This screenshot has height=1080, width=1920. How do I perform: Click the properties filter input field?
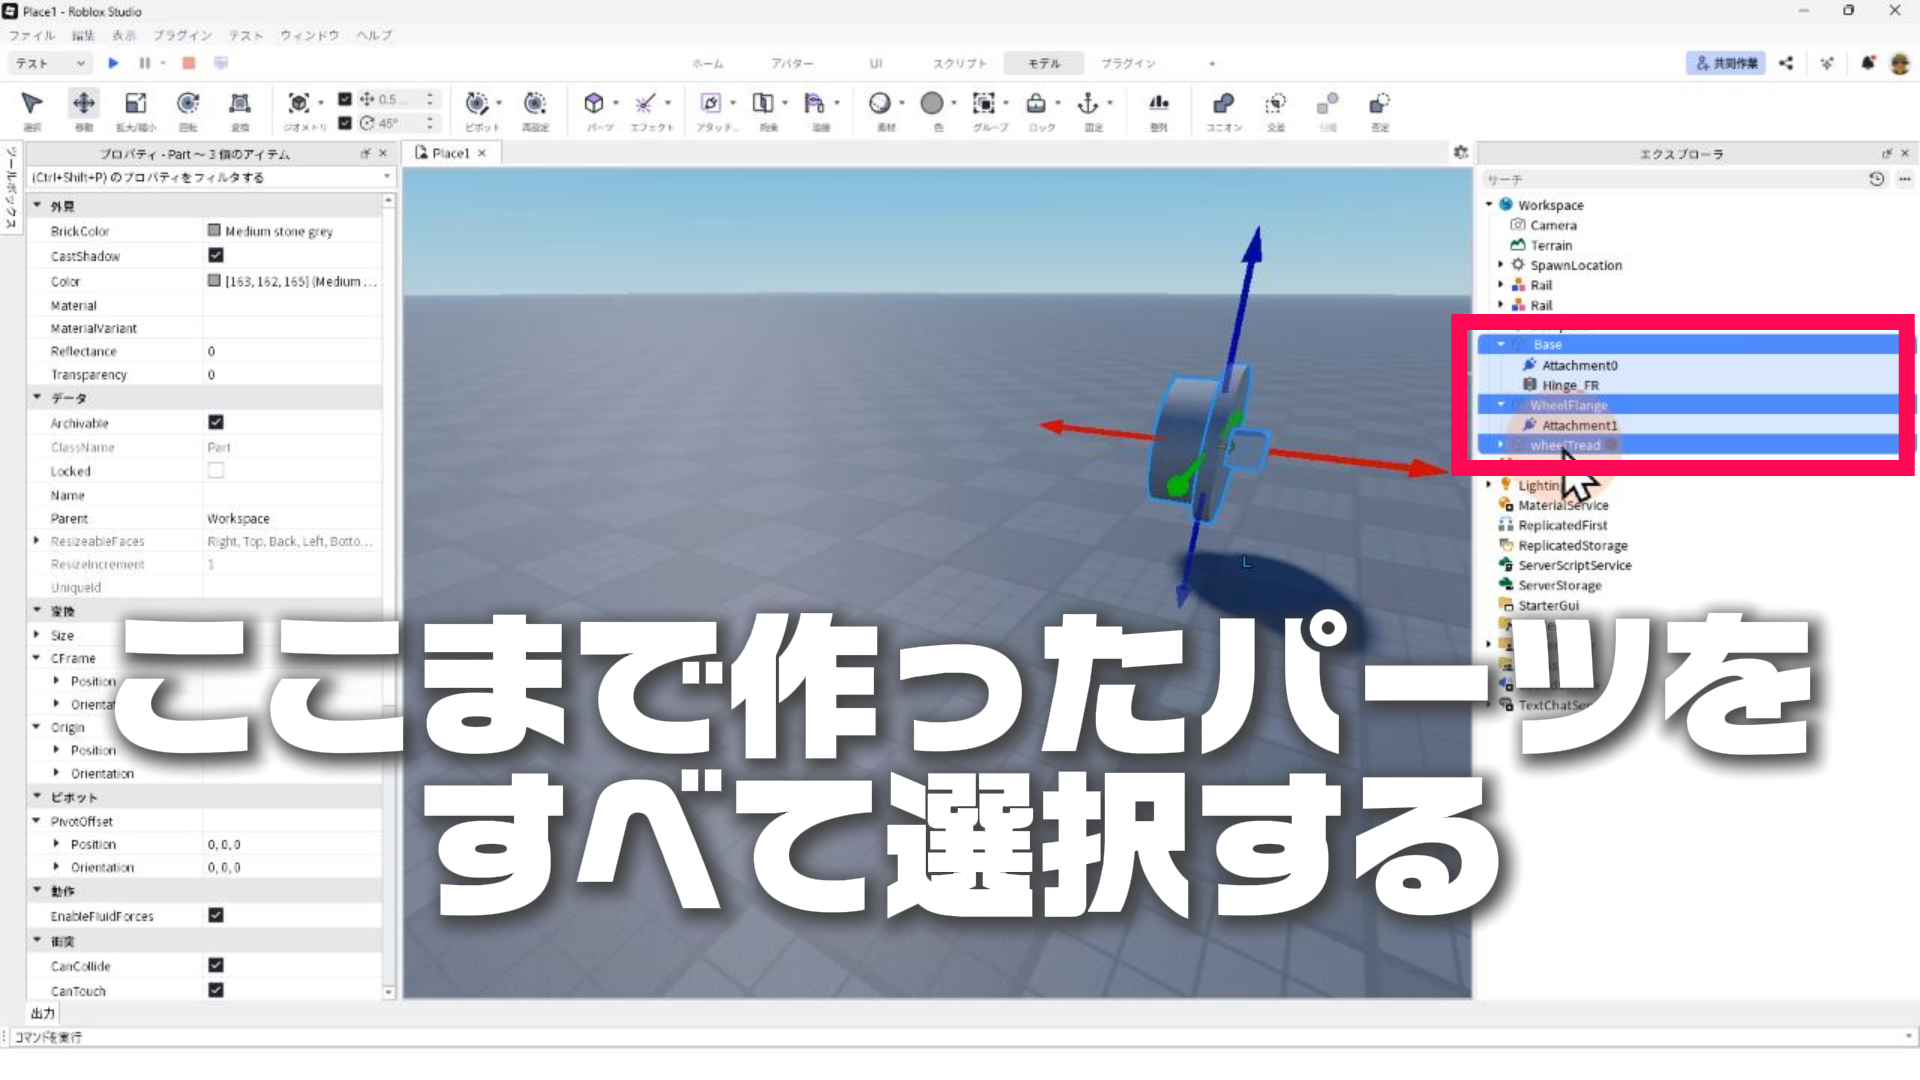point(200,177)
